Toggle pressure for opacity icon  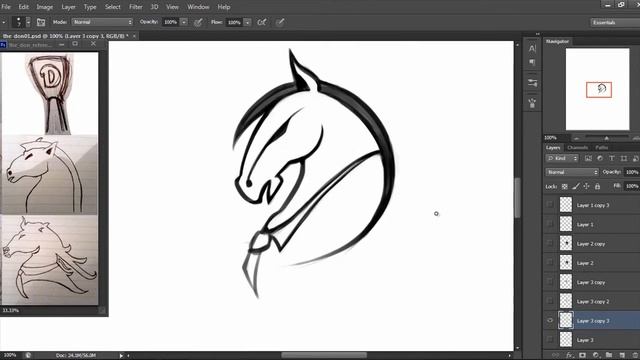coord(198,22)
